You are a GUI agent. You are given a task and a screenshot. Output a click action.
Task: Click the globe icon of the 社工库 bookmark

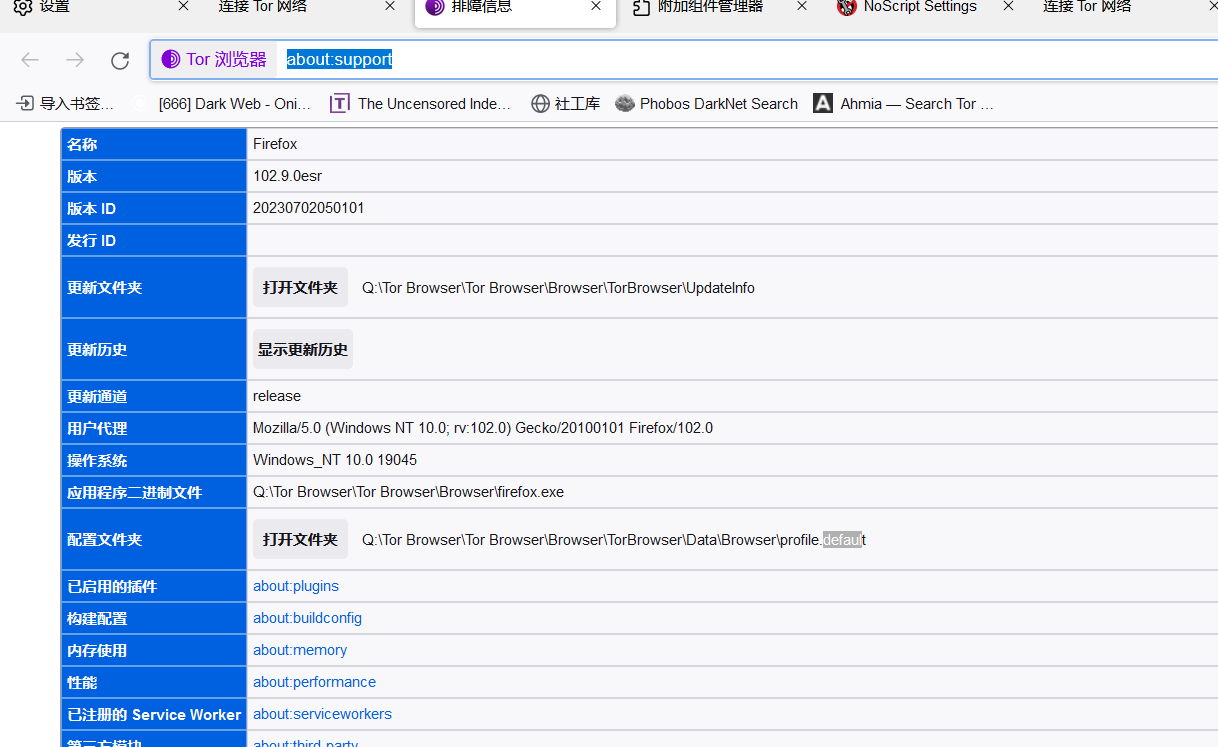tap(541, 103)
